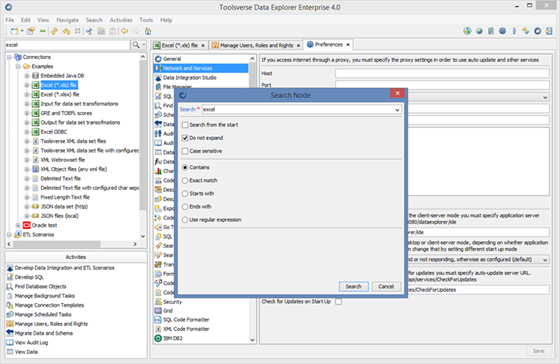Viewport: 560px width, 364px height.
Task: Toggle Check for Updates on Start Up
Action: click(338, 301)
